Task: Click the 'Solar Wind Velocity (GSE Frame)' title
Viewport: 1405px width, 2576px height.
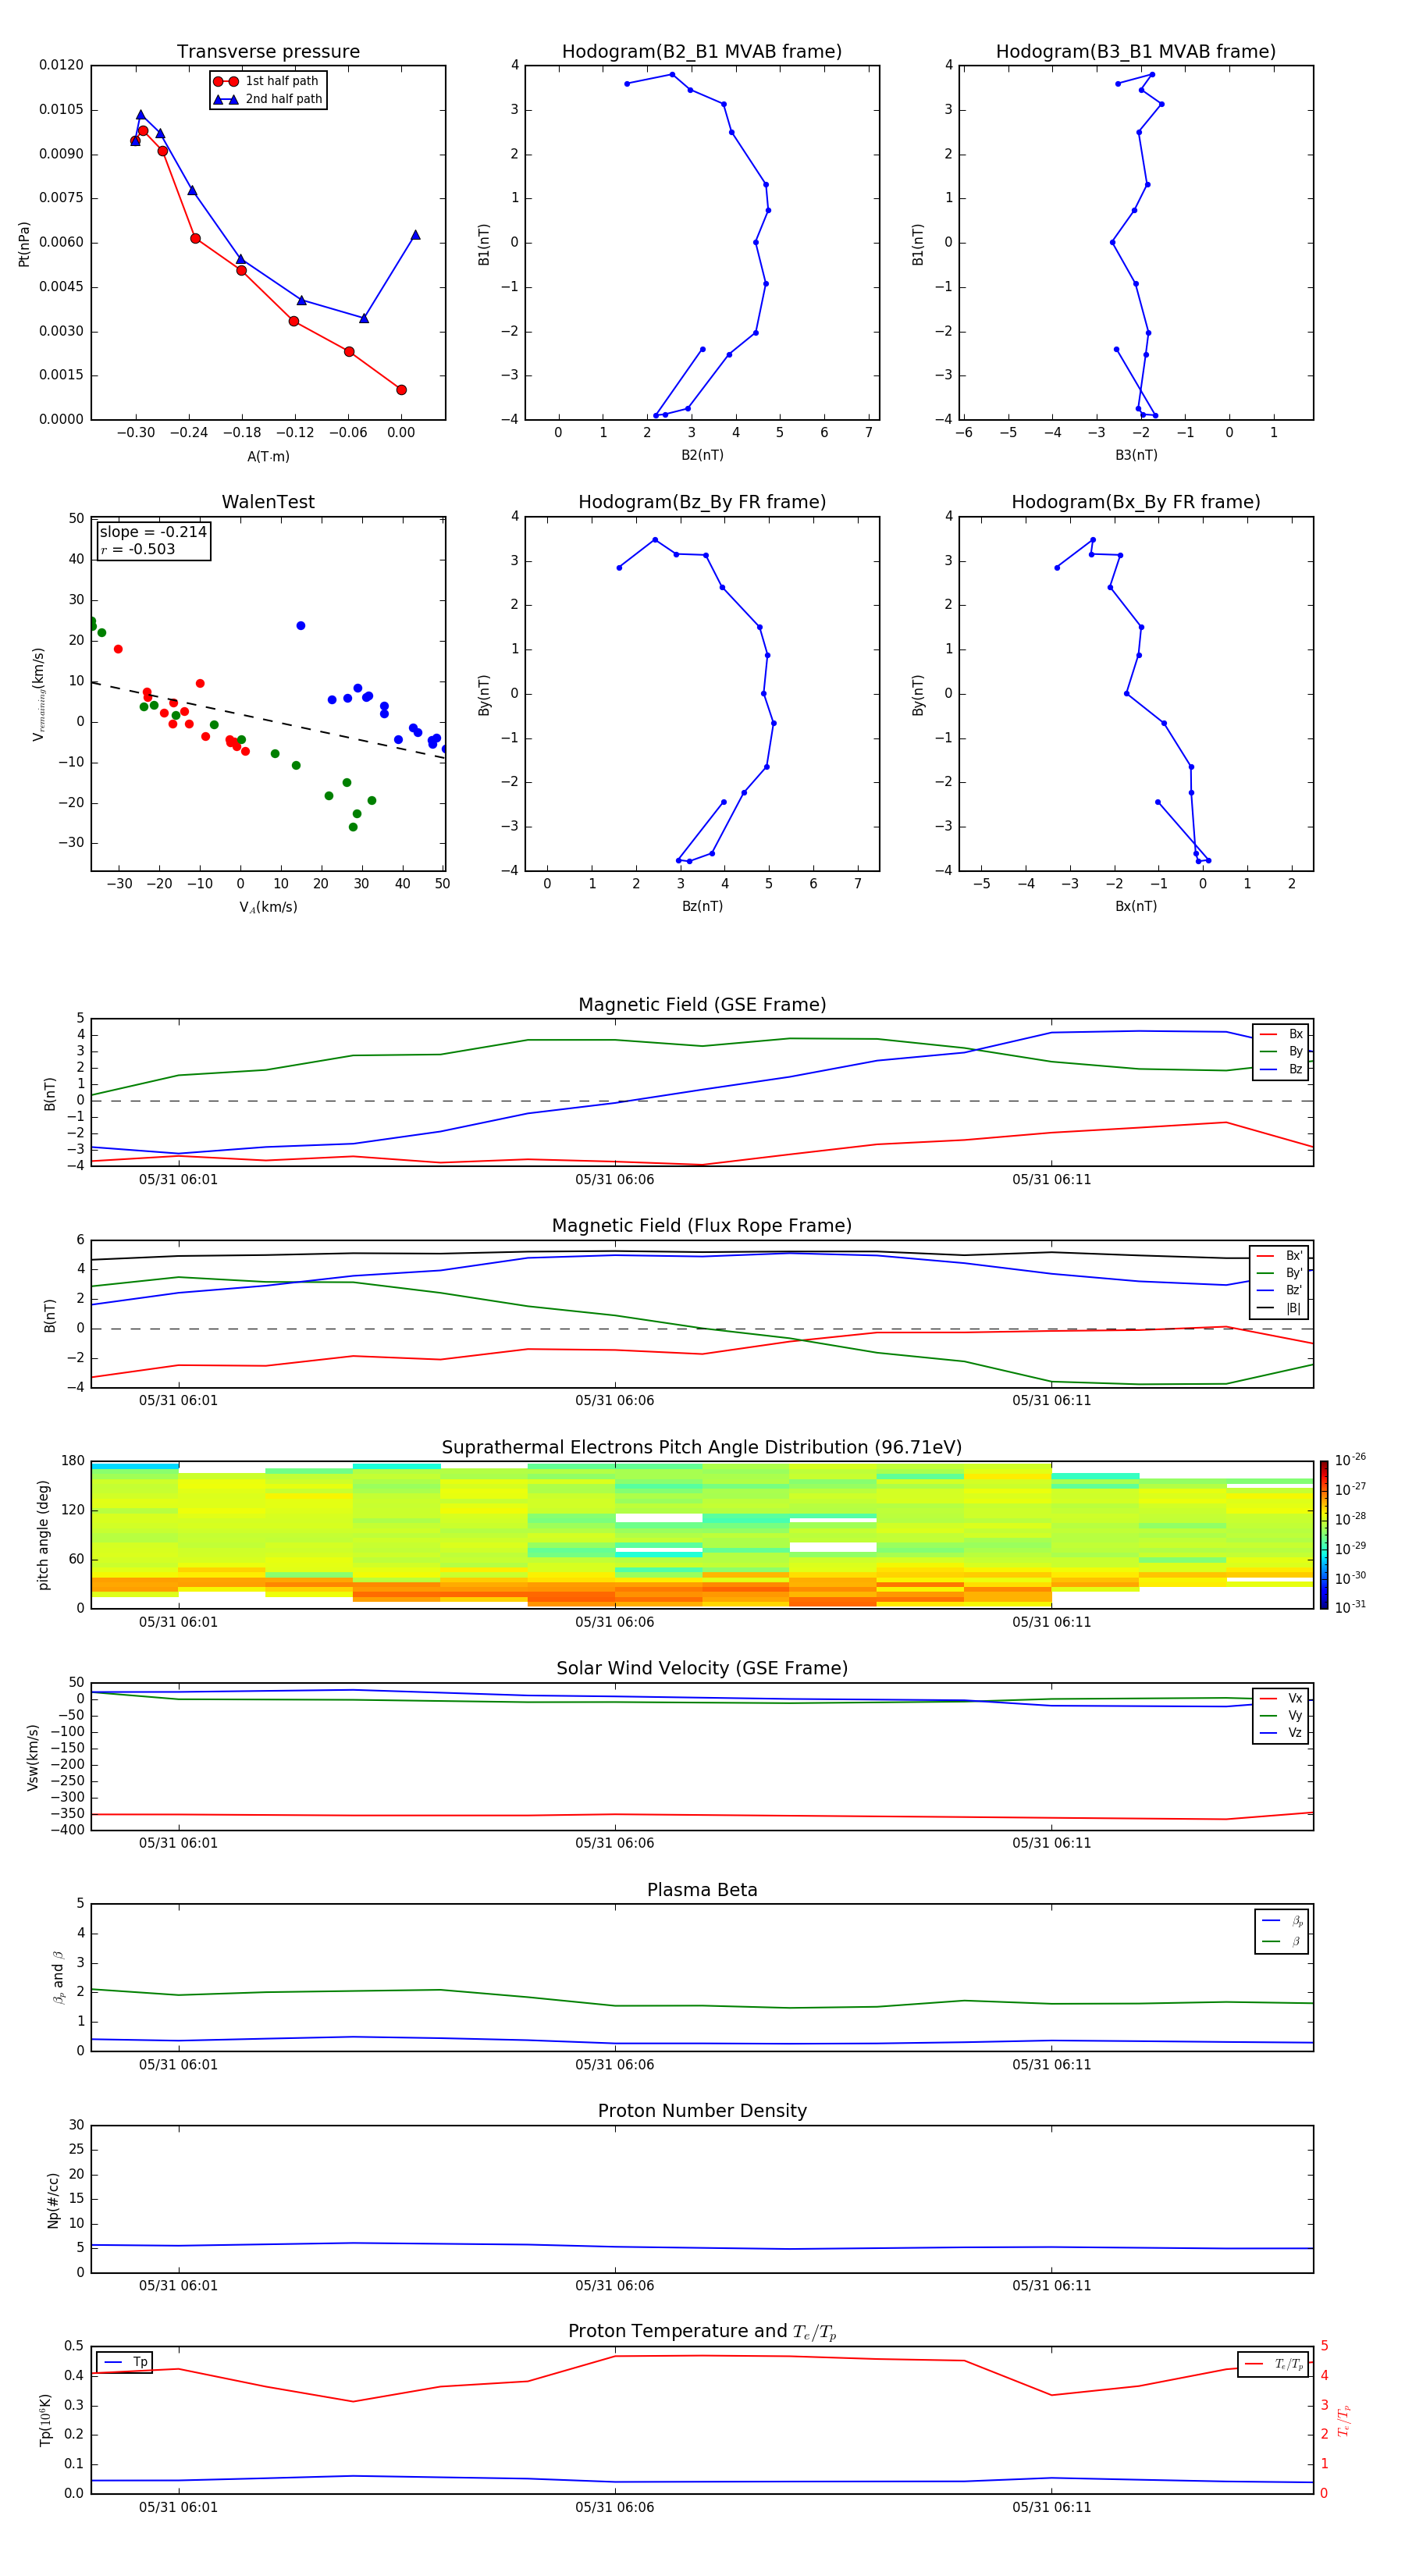Action: coord(702,1669)
